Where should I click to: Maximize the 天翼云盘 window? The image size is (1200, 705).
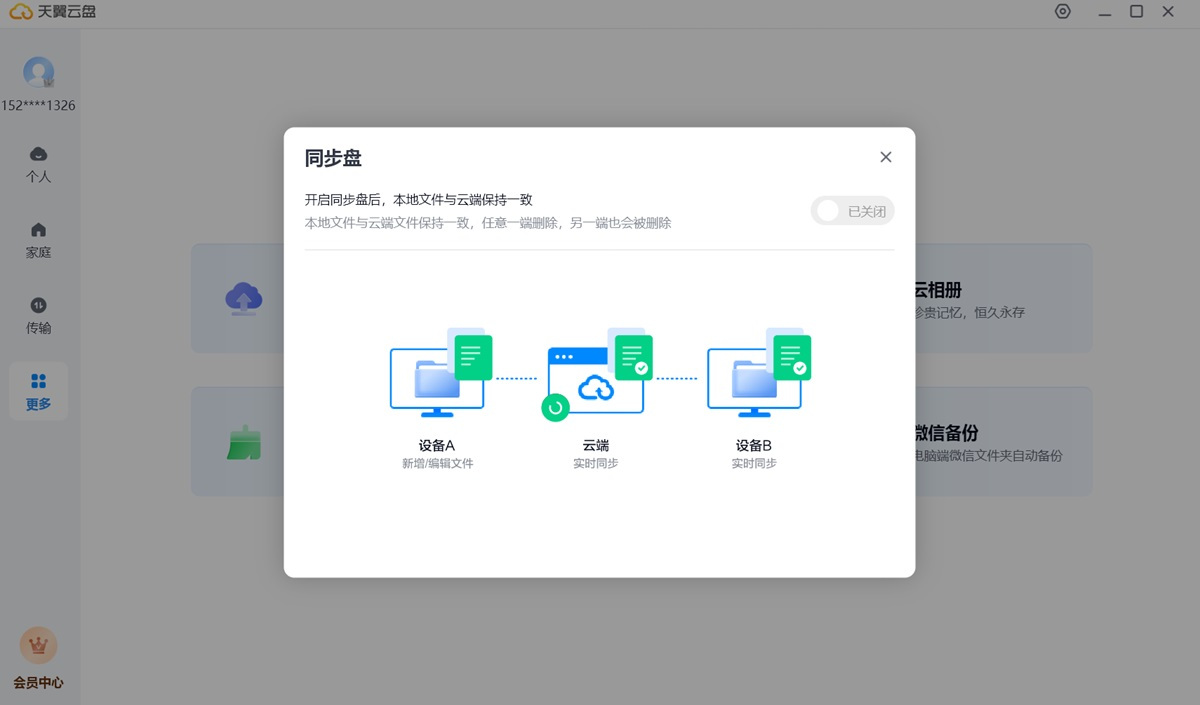(x=1136, y=12)
